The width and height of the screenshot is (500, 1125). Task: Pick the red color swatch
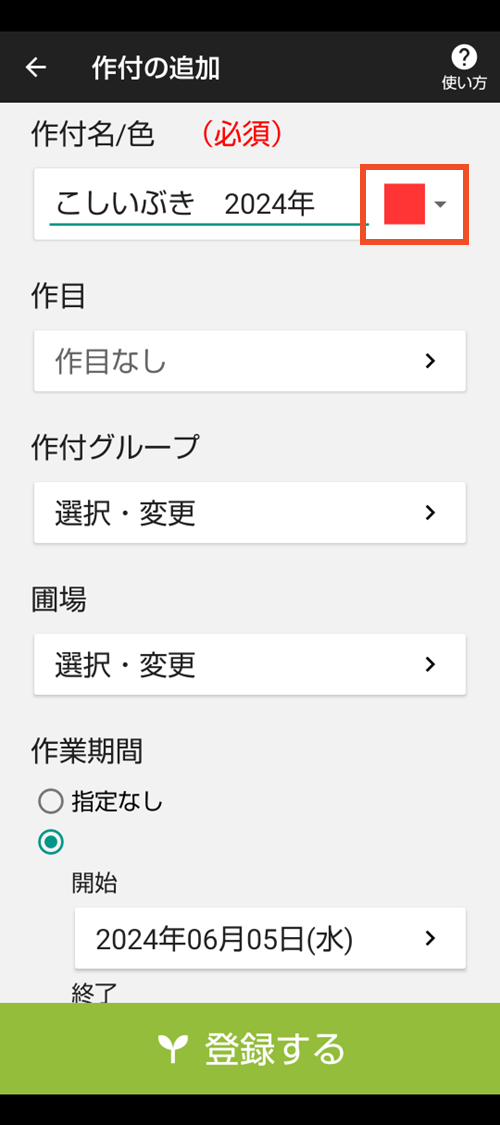(405, 204)
